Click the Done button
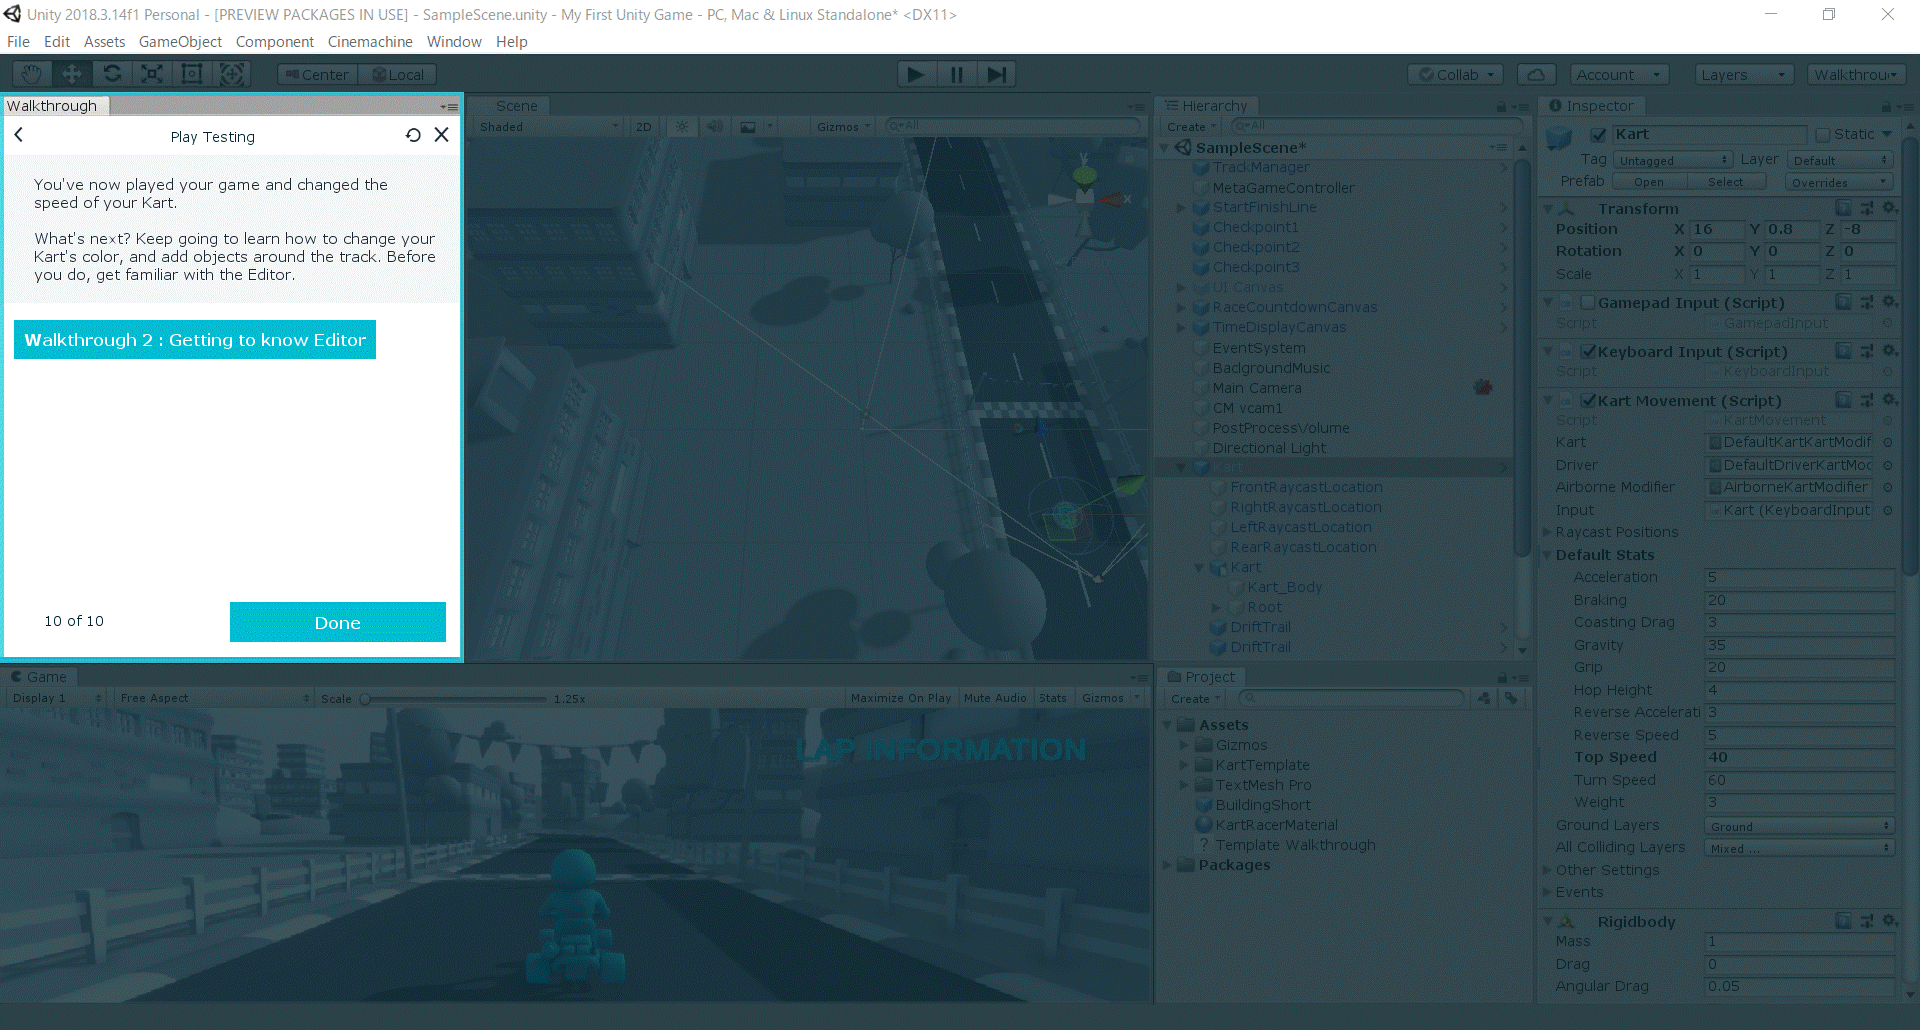Screen dimensions: 1920x1030 coord(338,622)
